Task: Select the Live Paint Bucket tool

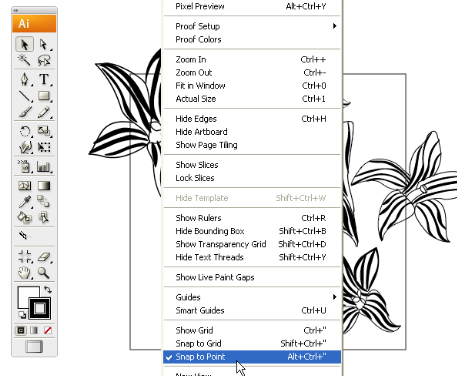Action: pyautogui.click(x=24, y=217)
